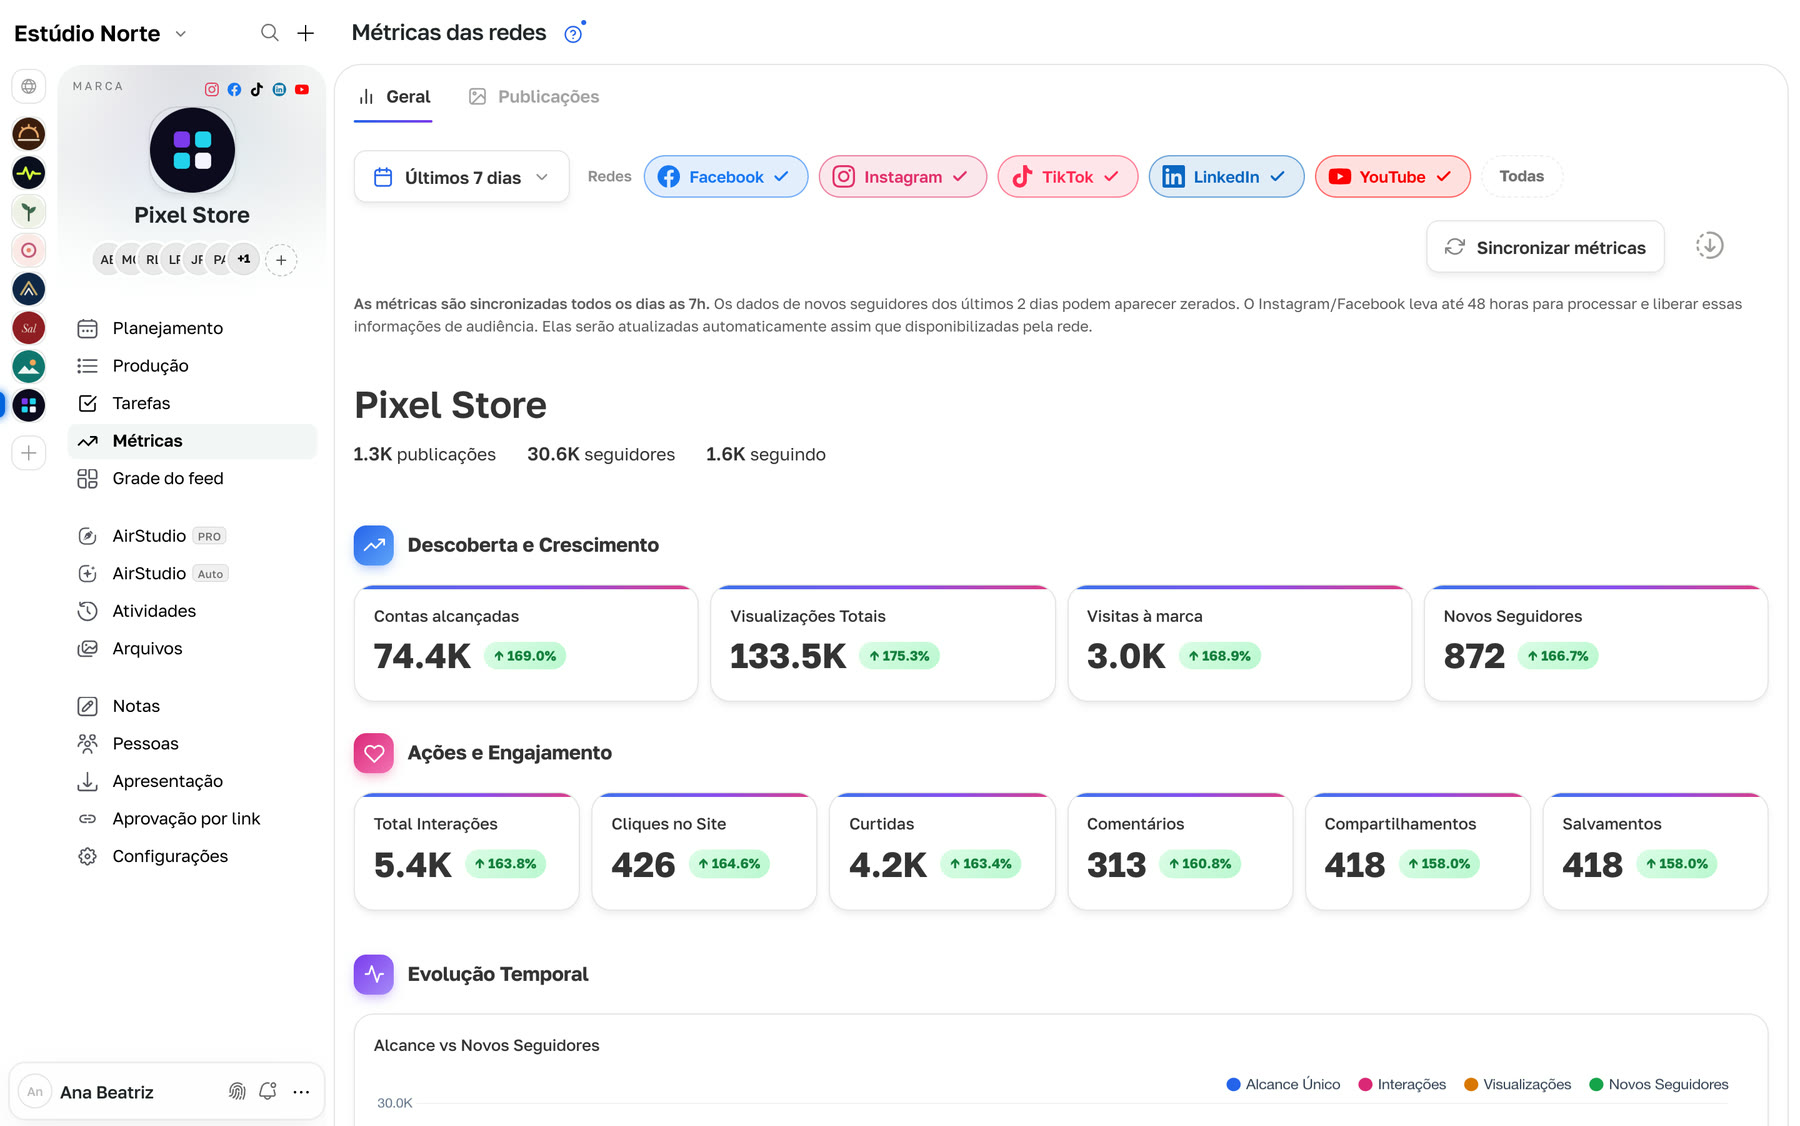Click the plus icon beside search
1800x1126 pixels.
pos(306,33)
